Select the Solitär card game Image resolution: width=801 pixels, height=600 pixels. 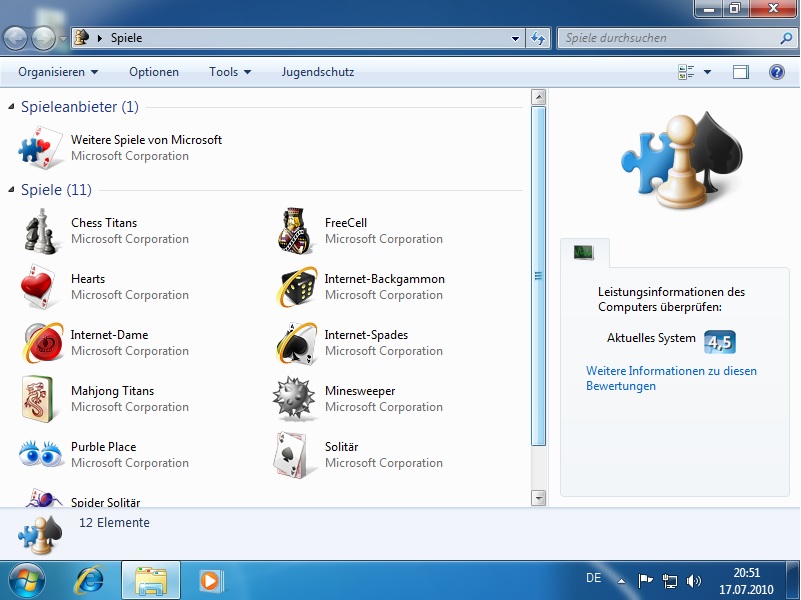(x=296, y=455)
